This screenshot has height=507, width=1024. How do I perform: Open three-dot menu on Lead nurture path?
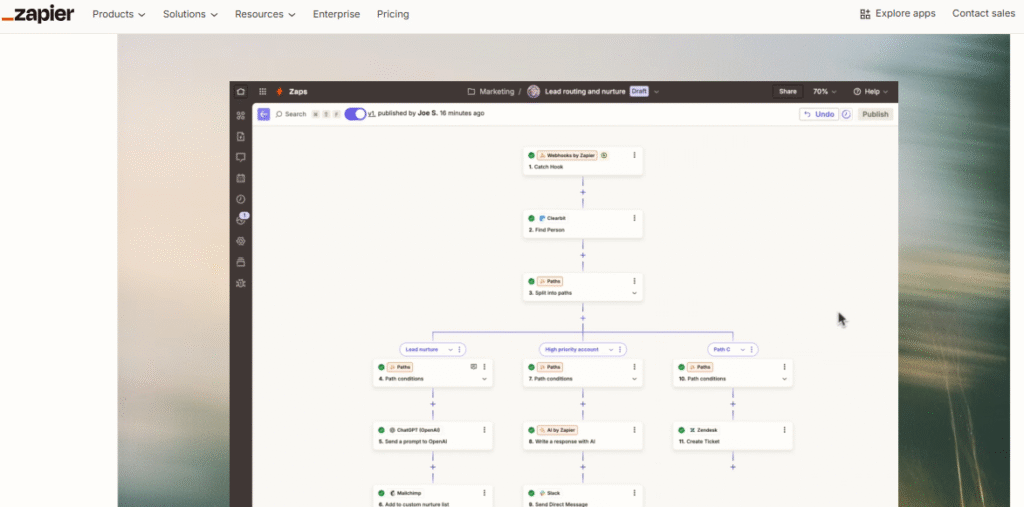pos(459,350)
